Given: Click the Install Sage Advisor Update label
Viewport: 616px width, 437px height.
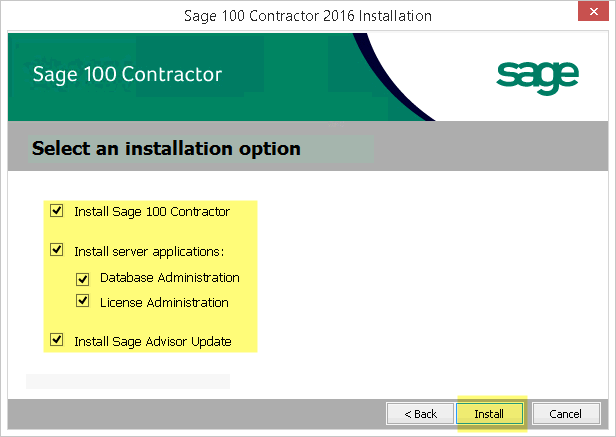Looking at the screenshot, I should point(153,342).
